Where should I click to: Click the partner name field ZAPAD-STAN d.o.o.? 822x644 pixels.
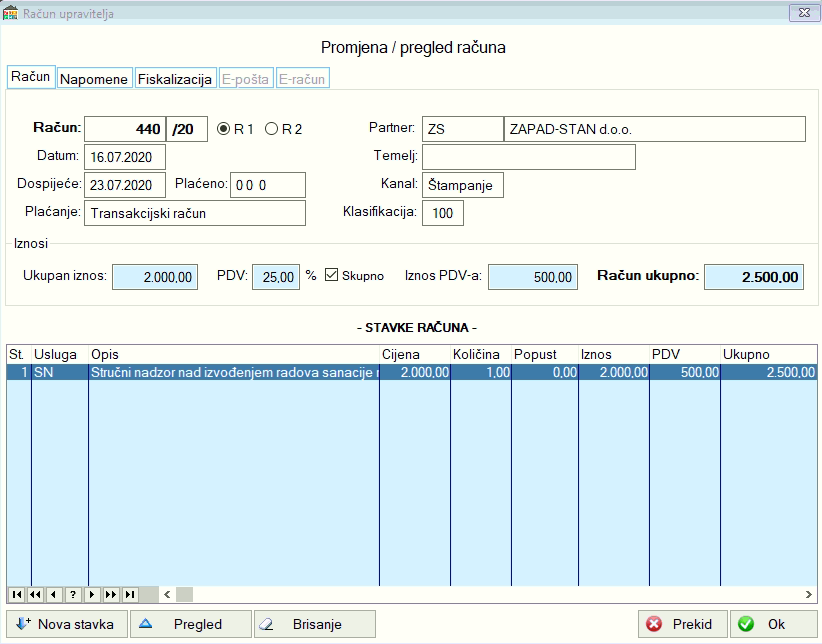pos(655,129)
